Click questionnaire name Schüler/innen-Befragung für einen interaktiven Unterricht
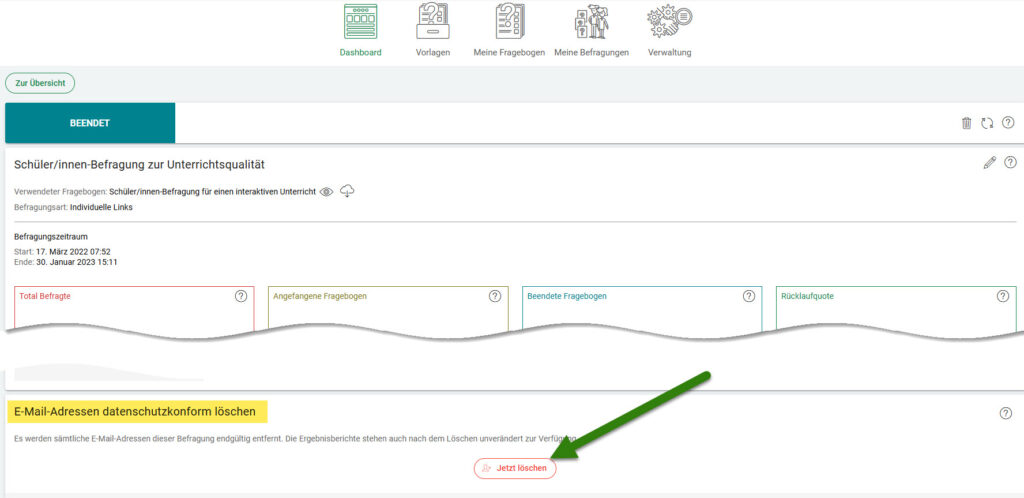 (x=212, y=192)
